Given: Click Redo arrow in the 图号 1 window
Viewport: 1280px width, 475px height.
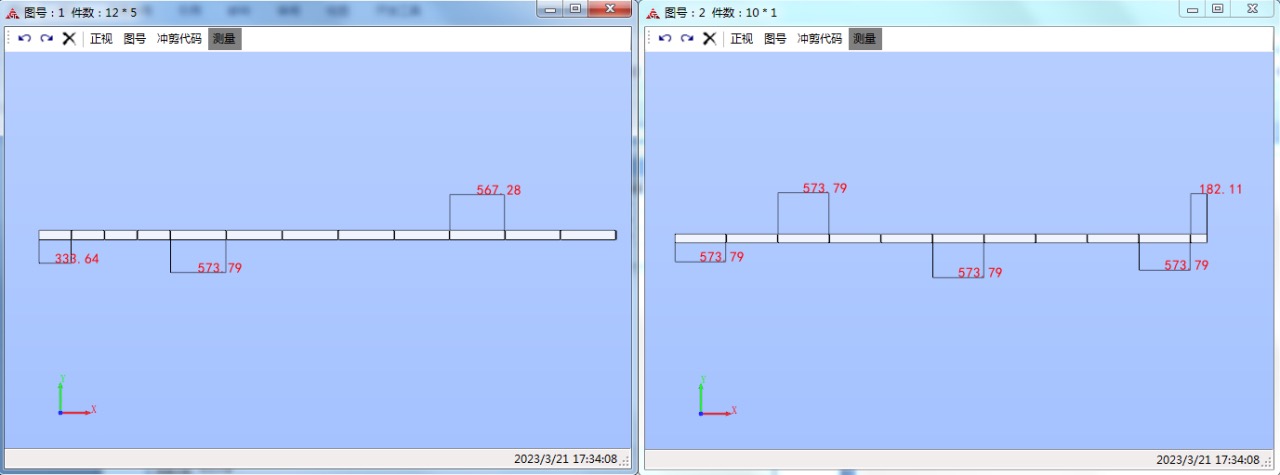Looking at the screenshot, I should point(46,39).
